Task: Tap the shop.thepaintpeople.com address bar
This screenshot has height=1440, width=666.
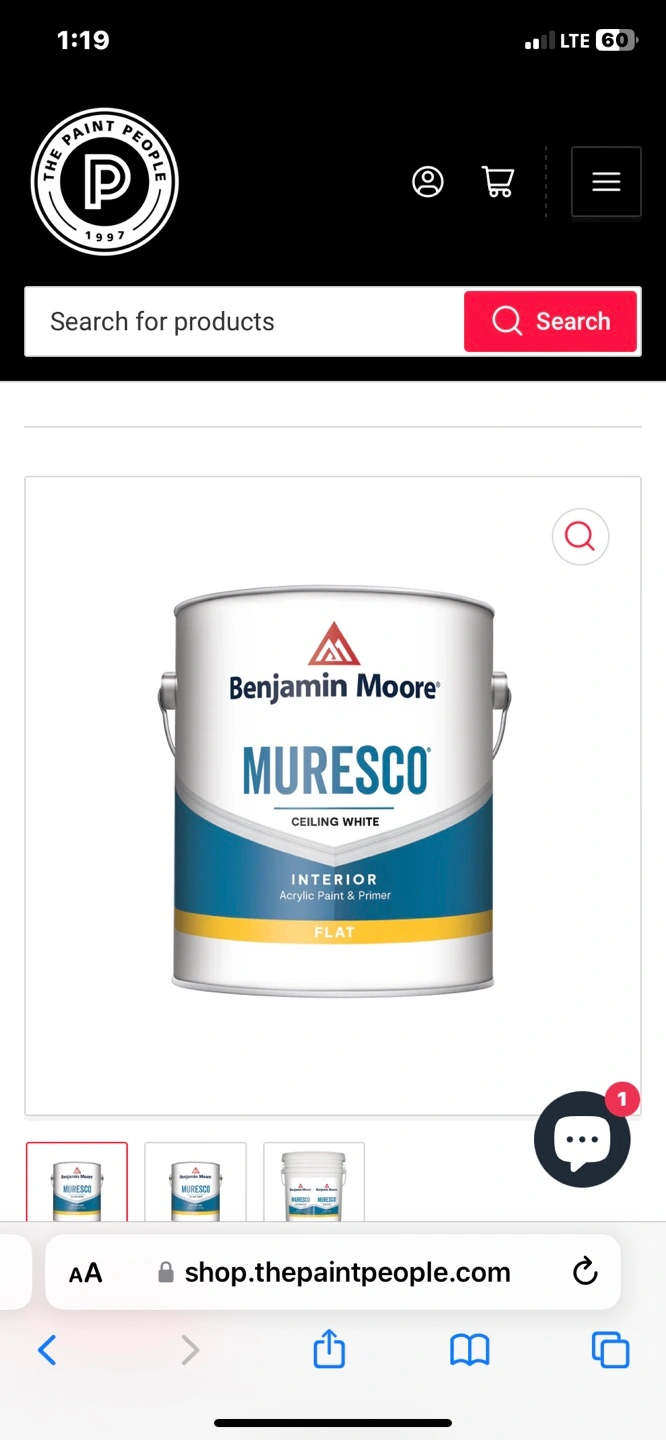Action: 334,1273
